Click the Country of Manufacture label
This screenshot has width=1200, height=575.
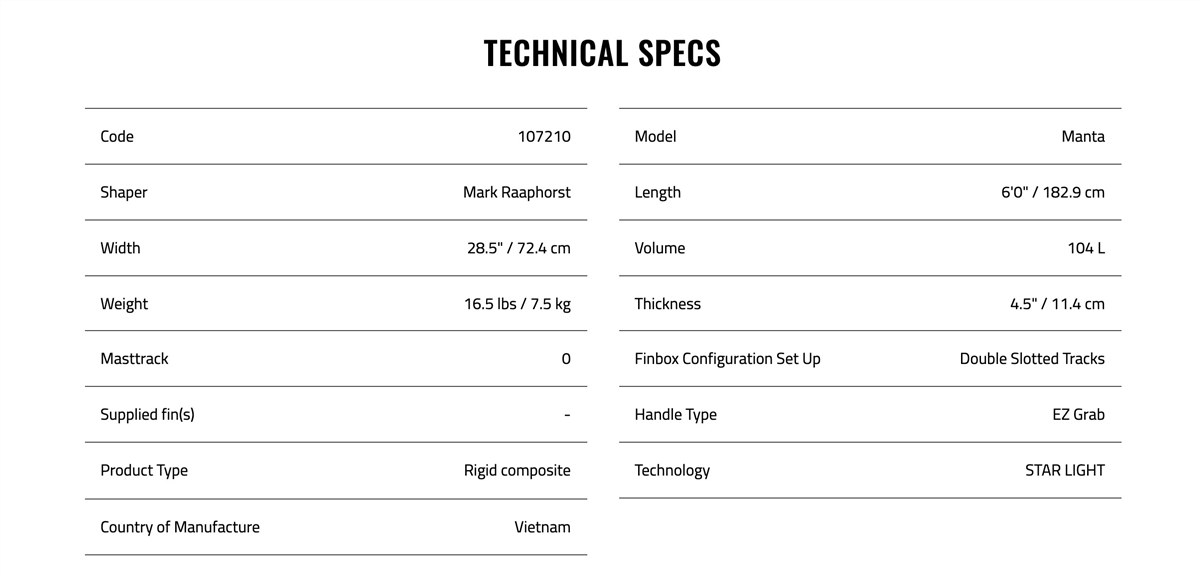(180, 527)
